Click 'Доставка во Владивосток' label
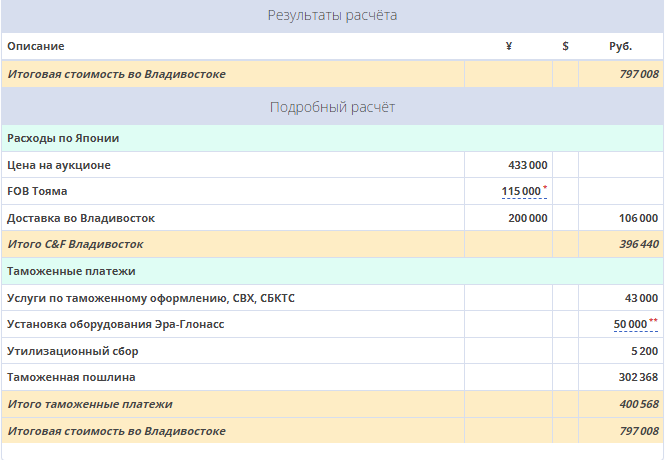This screenshot has width=670, height=460. pos(81,218)
